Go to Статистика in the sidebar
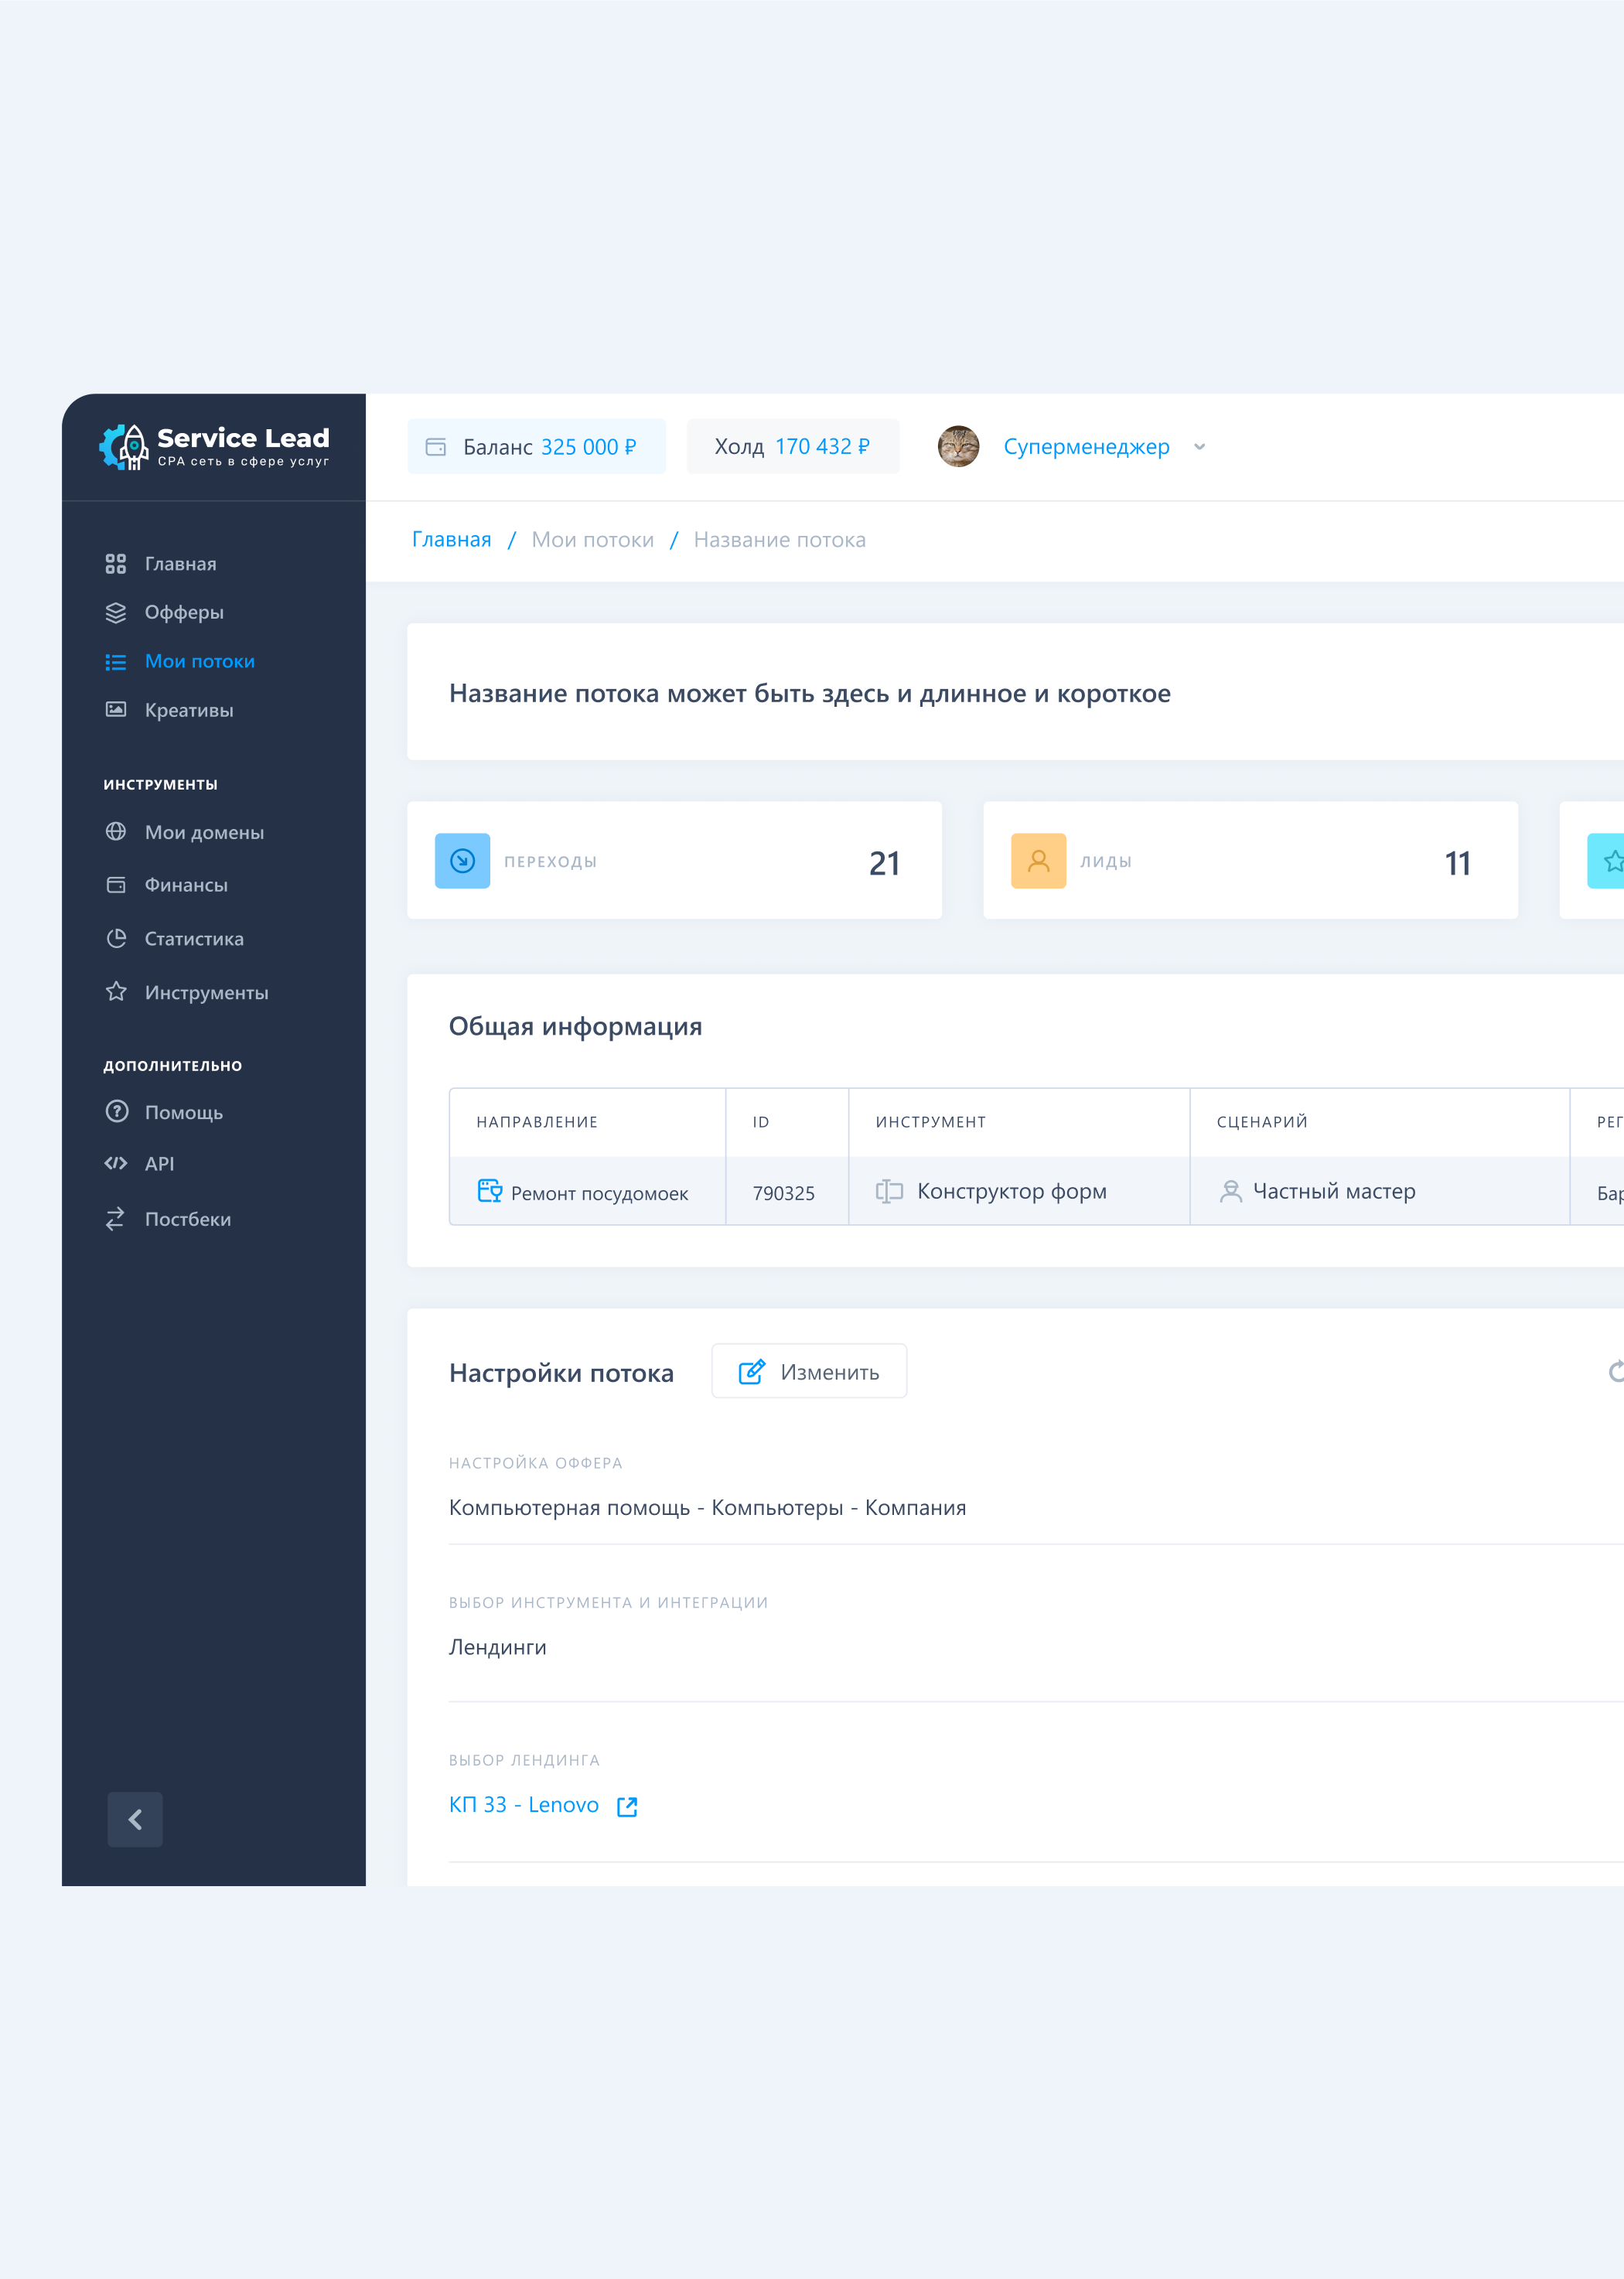The height and width of the screenshot is (2279, 1624). [194, 939]
